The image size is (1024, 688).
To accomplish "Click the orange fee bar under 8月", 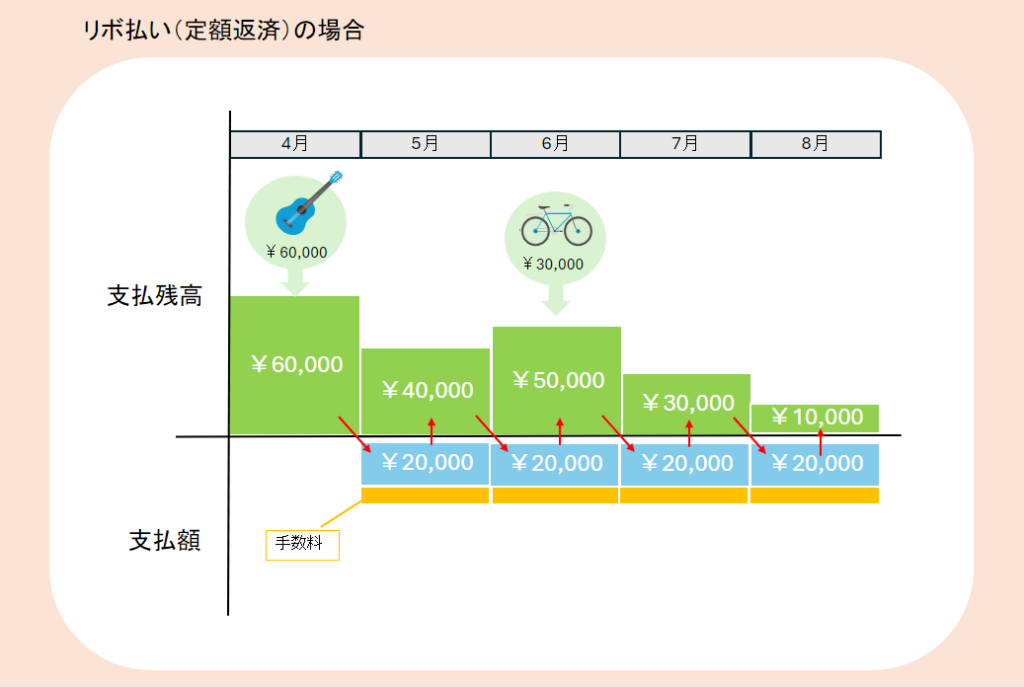I will pyautogui.click(x=815, y=495).
